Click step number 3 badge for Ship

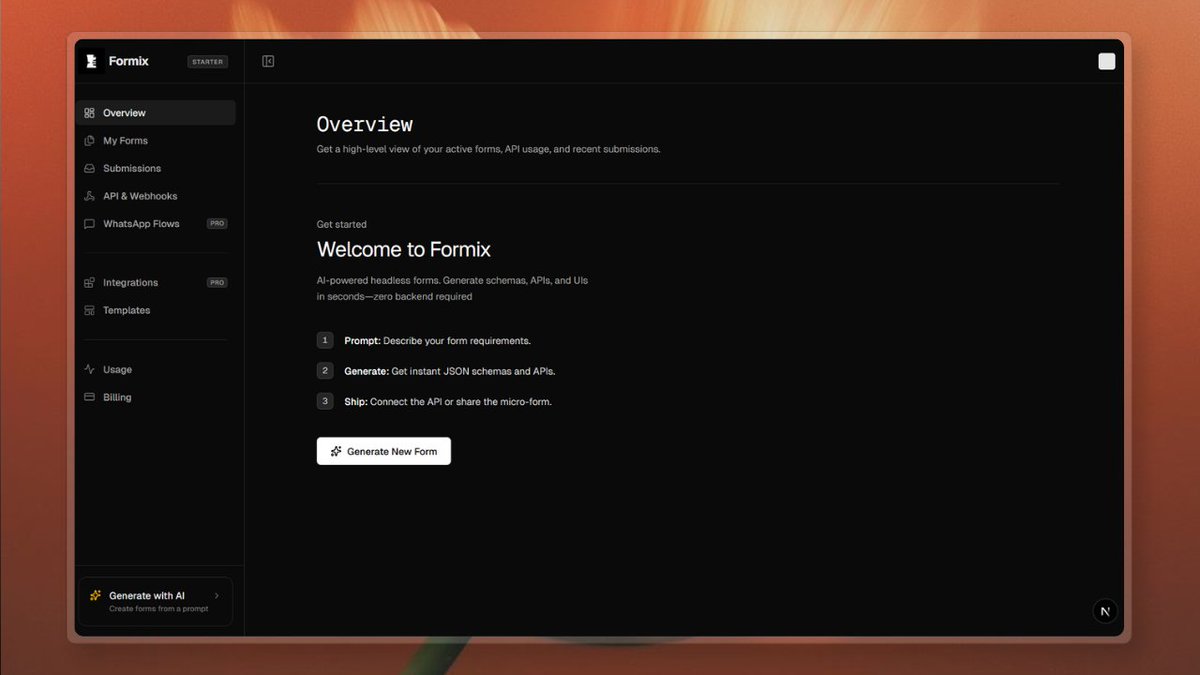point(325,401)
